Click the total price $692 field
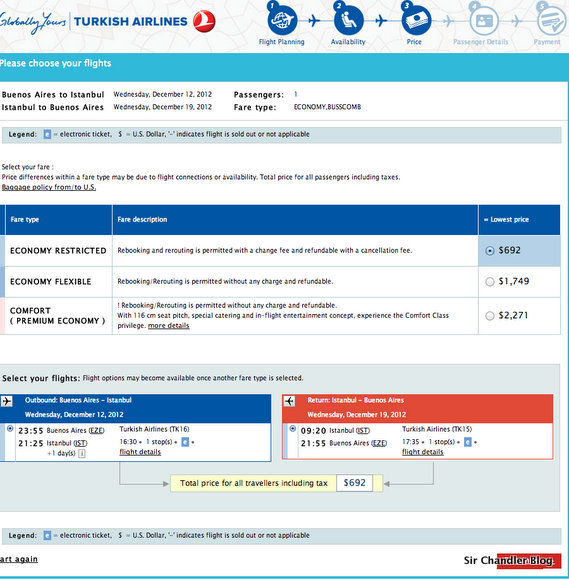 (354, 483)
